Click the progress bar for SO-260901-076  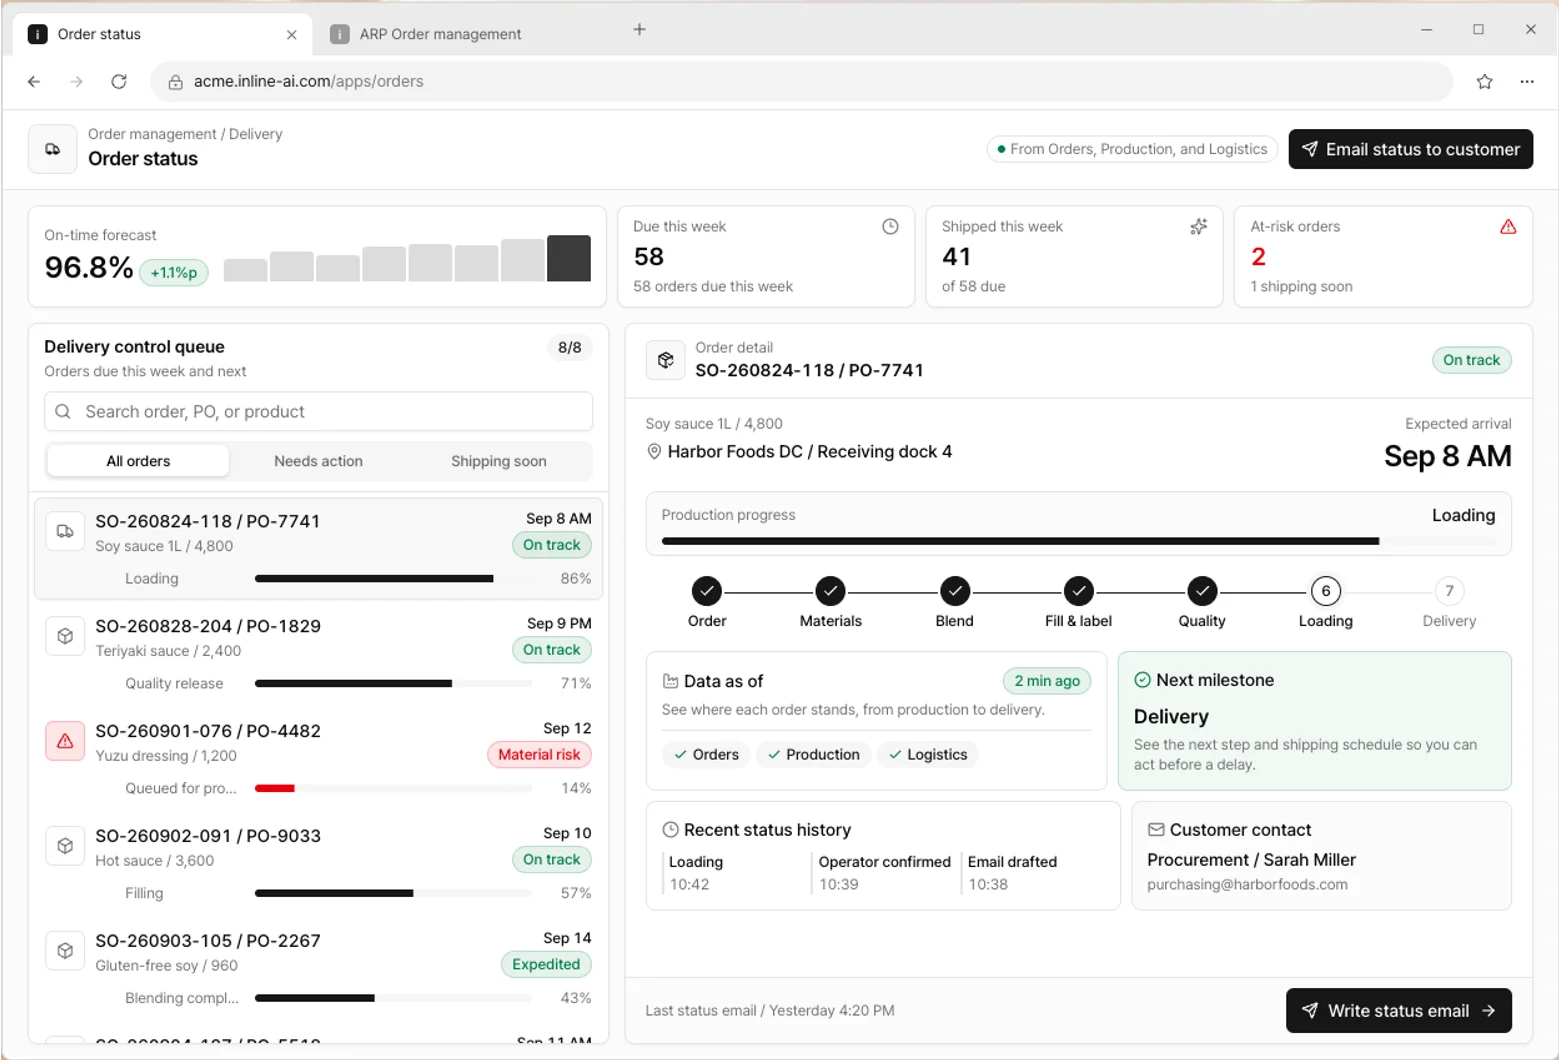coord(393,788)
